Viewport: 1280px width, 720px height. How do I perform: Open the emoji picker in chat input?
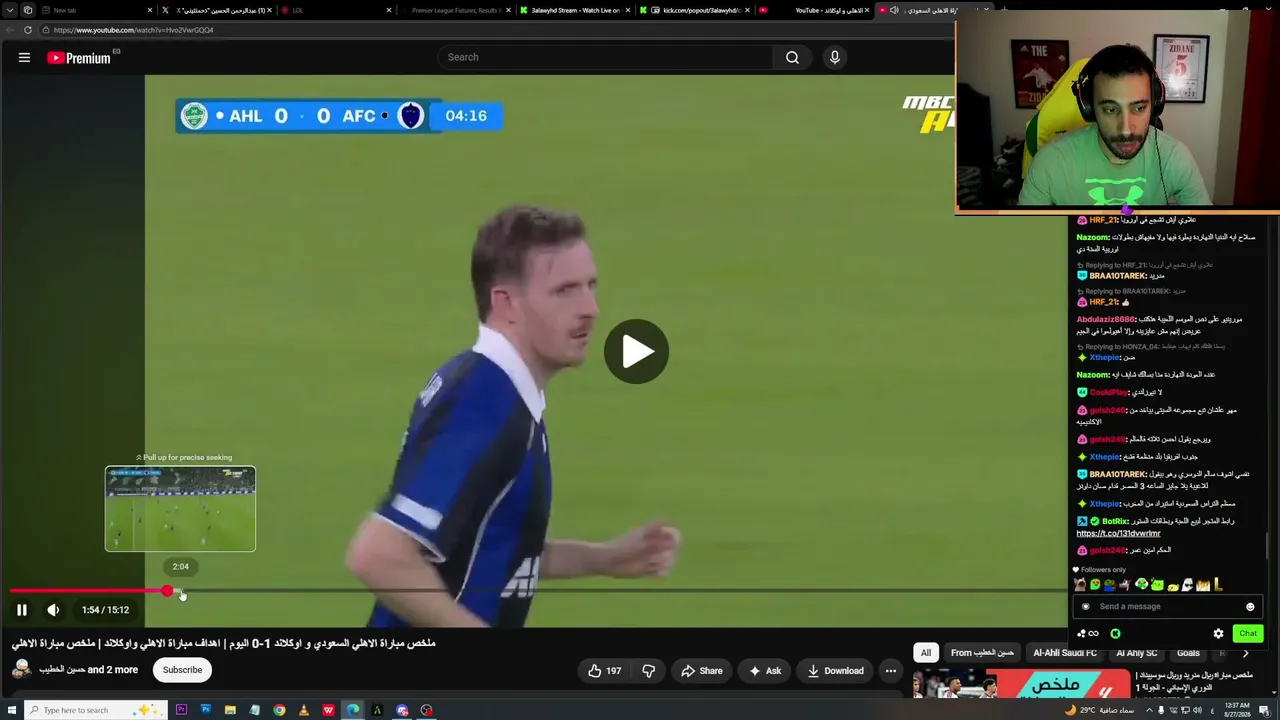coord(1250,607)
